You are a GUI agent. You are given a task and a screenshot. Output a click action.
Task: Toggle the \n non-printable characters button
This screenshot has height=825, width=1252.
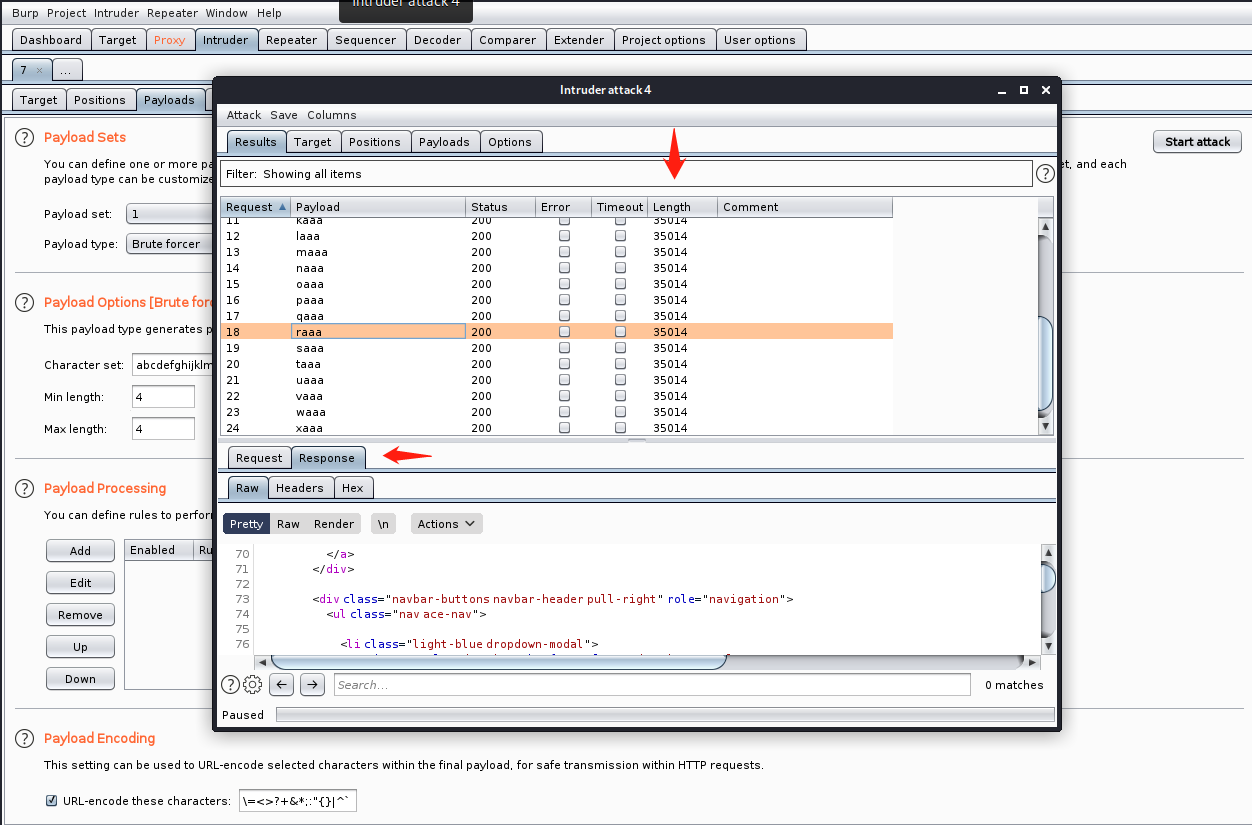tap(383, 524)
